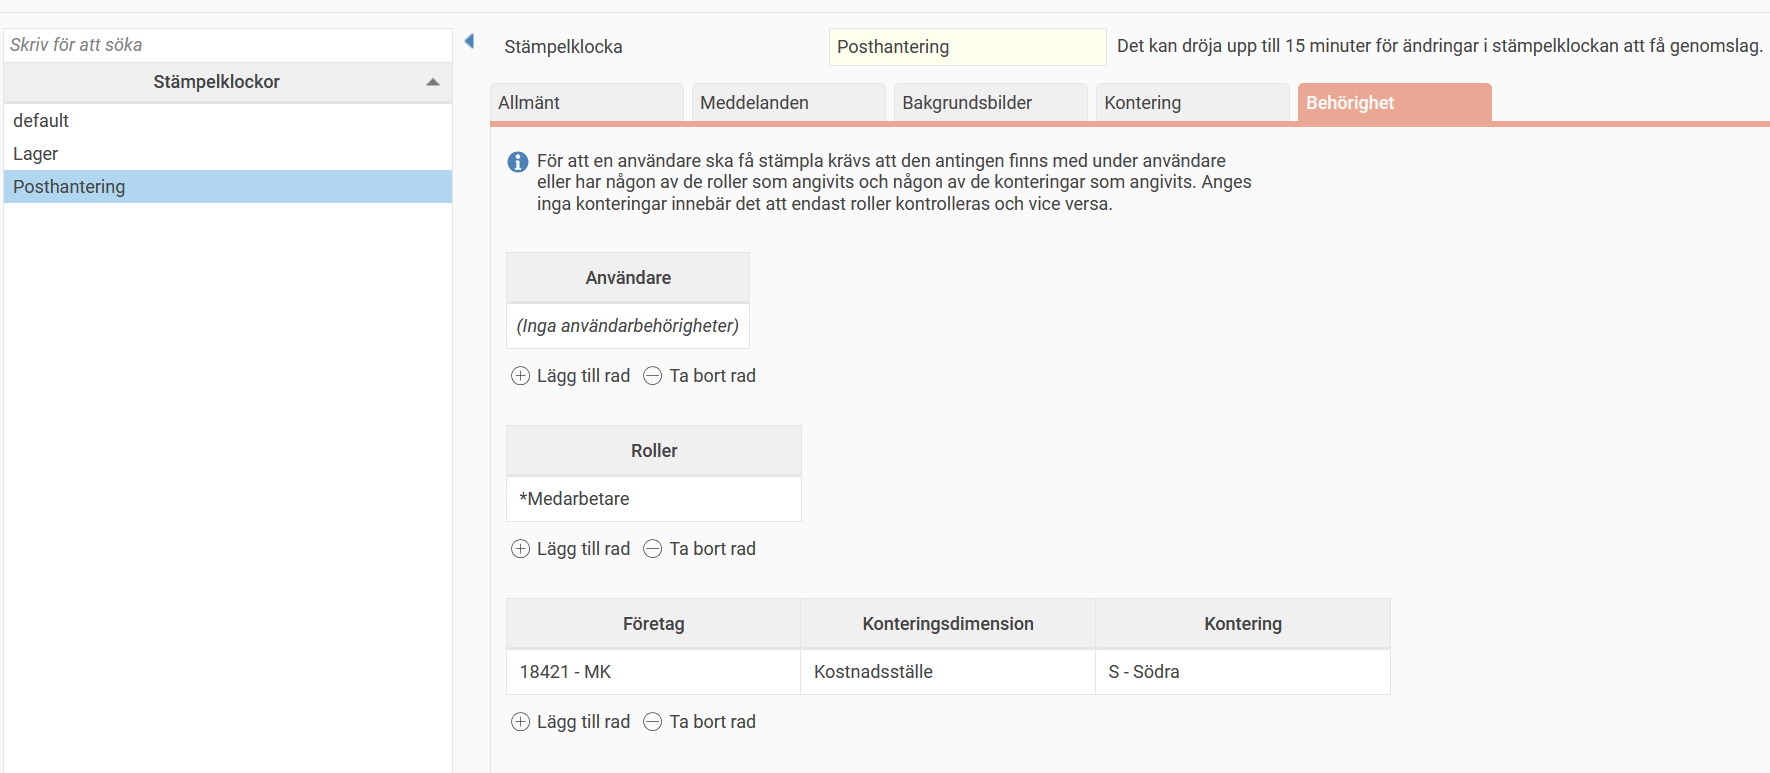
Task: Toggle sort arrow in Stämpelklockor header
Action: point(433,82)
